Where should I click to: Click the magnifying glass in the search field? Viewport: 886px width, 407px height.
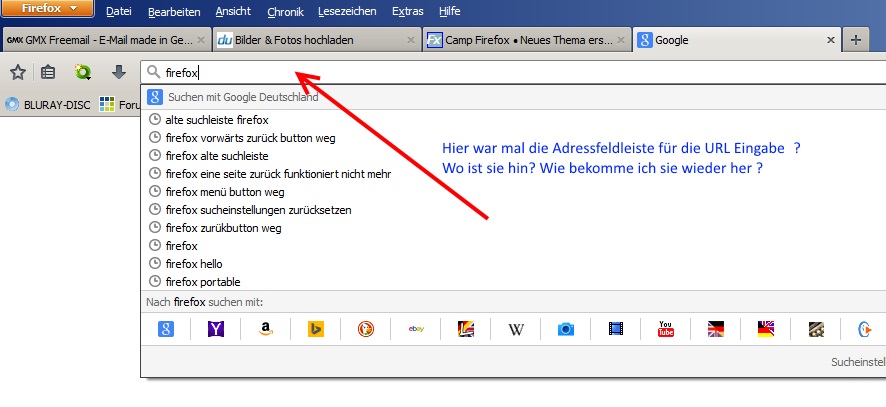(153, 72)
